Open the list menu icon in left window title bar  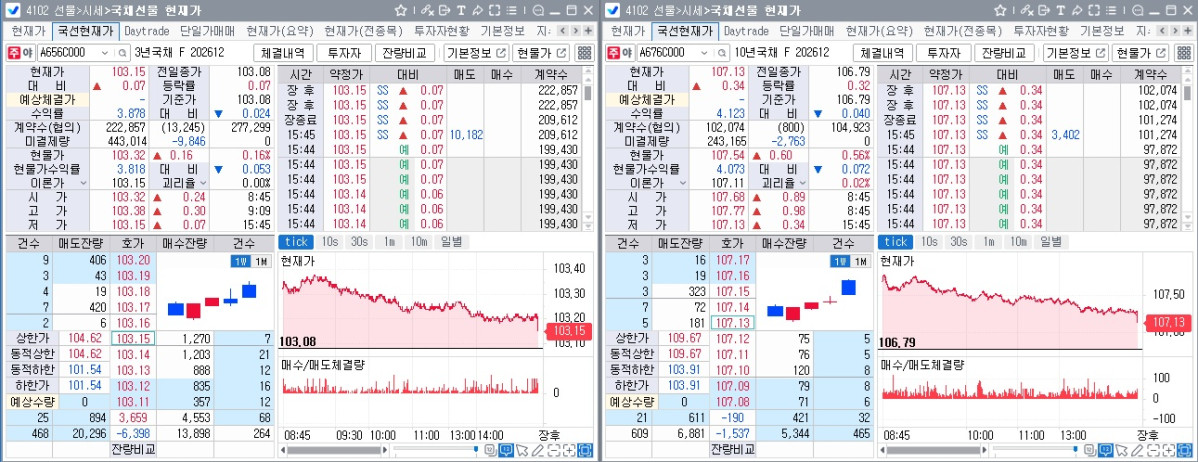(511, 10)
